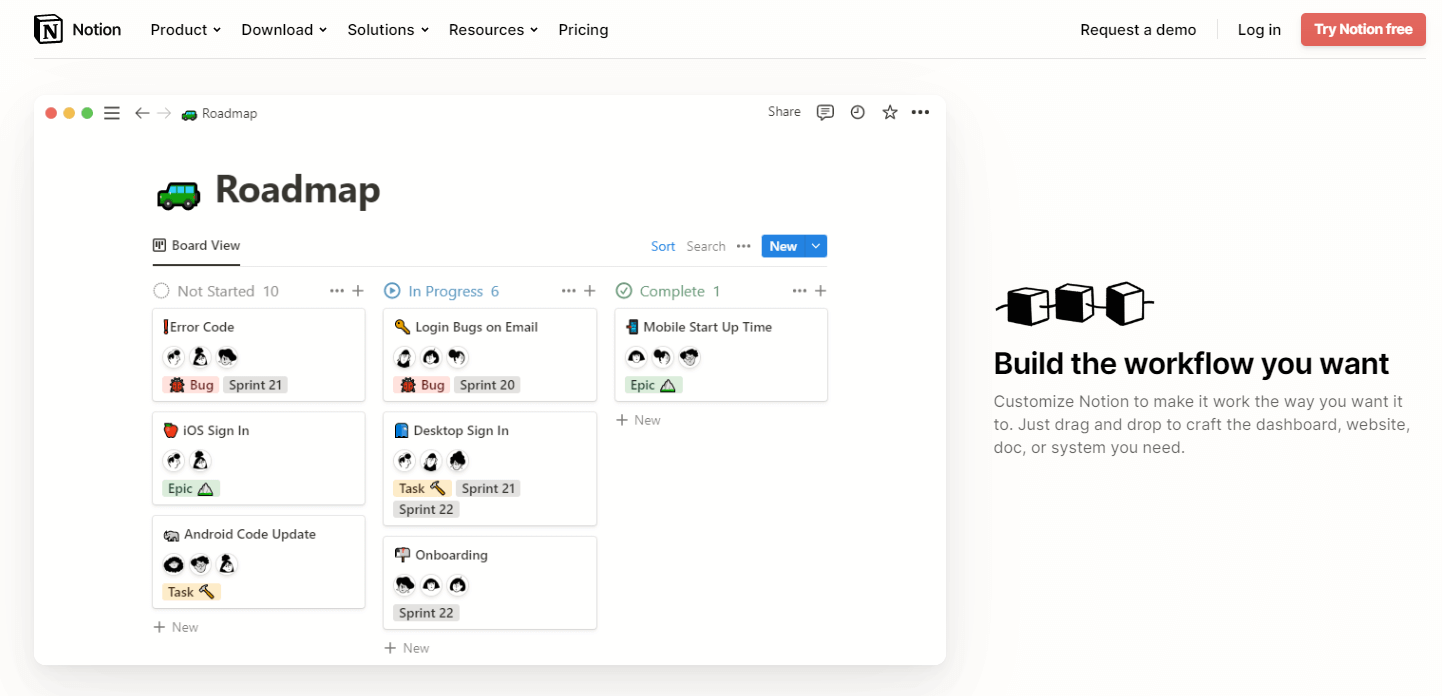The image size is (1442, 696).
Task: Open the ellipsis menu on Not Started column
Action: (337, 290)
